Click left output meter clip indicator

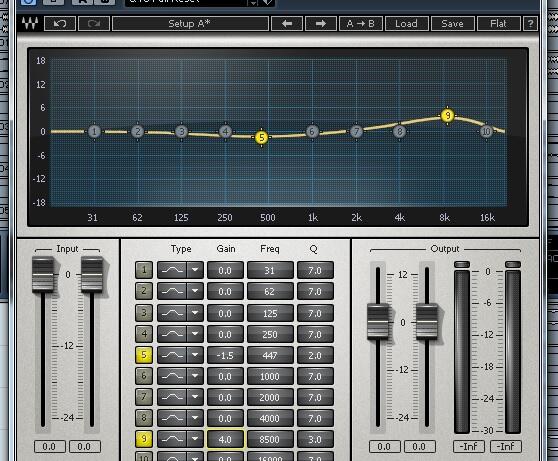pyautogui.click(x=462, y=264)
